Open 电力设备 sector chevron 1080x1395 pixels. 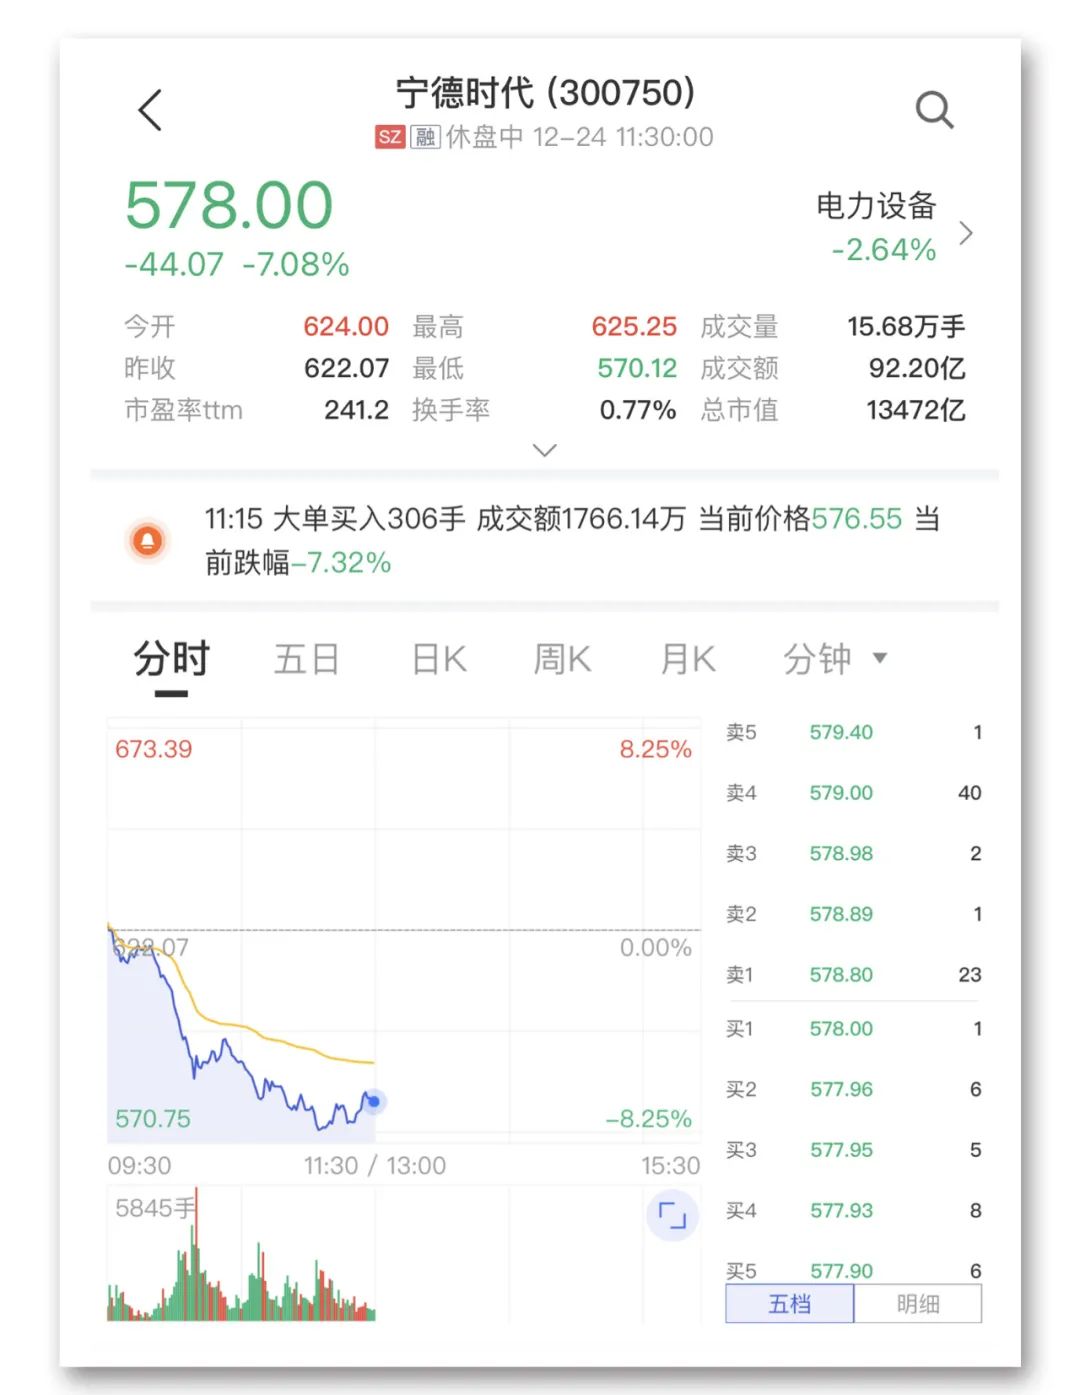965,233
